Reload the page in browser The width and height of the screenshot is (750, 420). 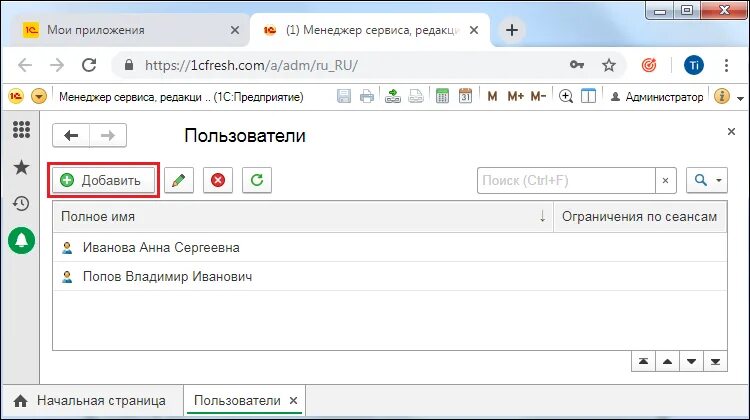click(x=89, y=65)
